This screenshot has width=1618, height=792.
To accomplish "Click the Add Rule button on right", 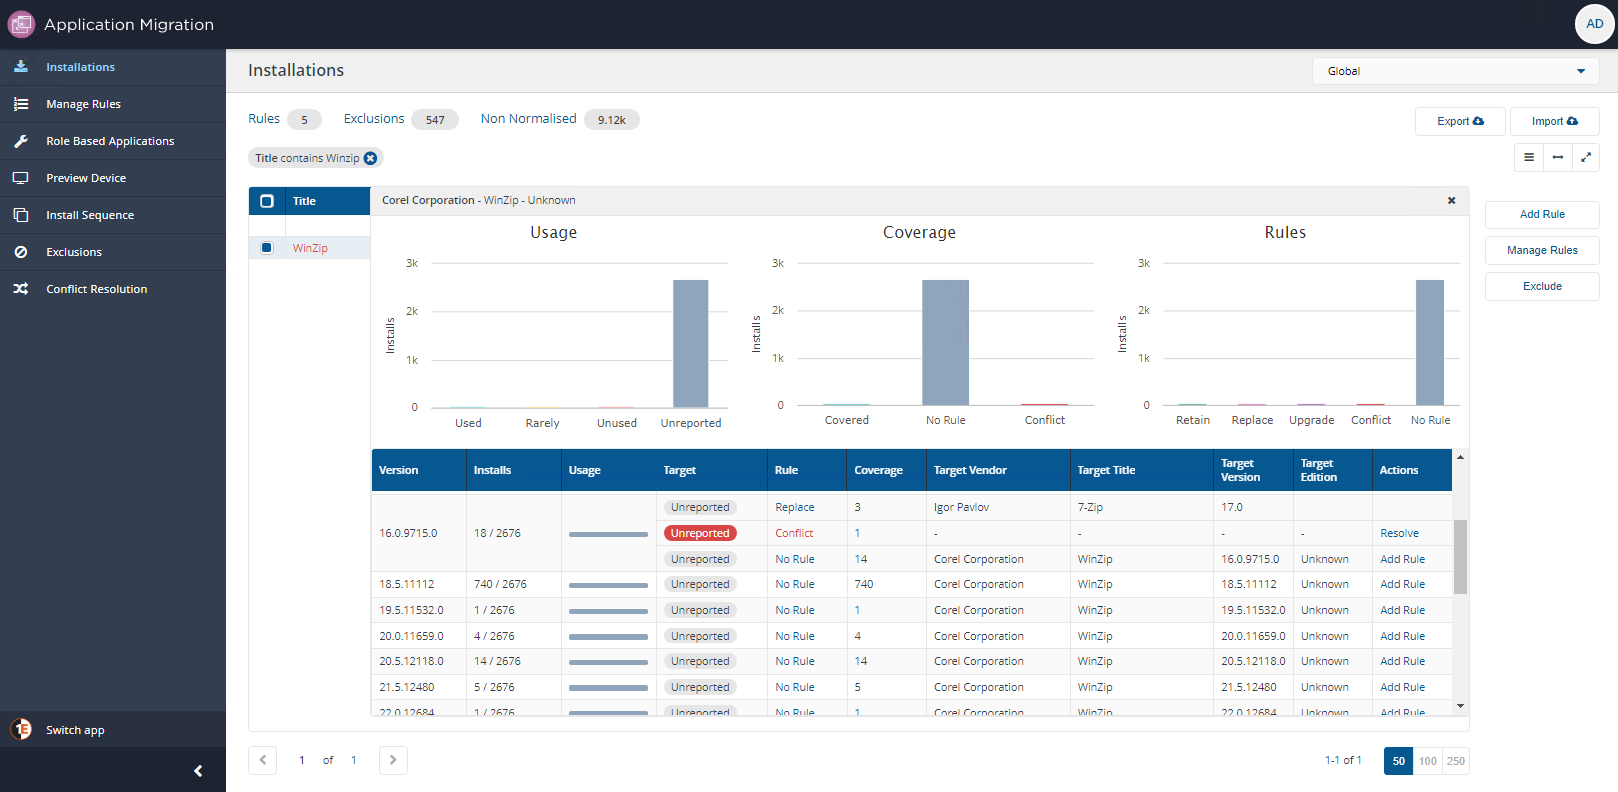I will pyautogui.click(x=1542, y=214).
